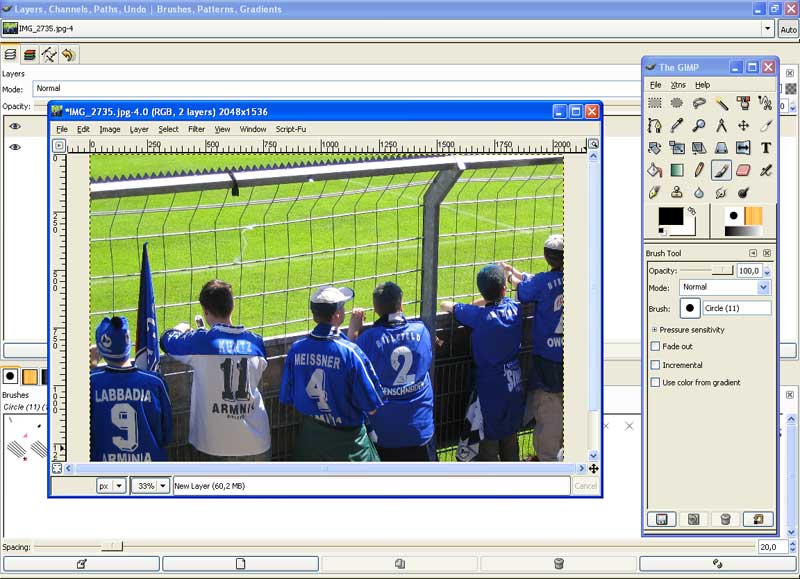Select the Ink pen tool
Image resolution: width=800 pixels, height=579 pixels.
point(655,193)
